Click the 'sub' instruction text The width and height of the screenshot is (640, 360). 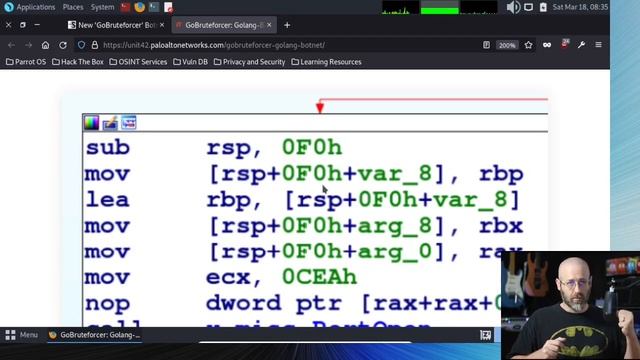pyautogui.click(x=107, y=147)
